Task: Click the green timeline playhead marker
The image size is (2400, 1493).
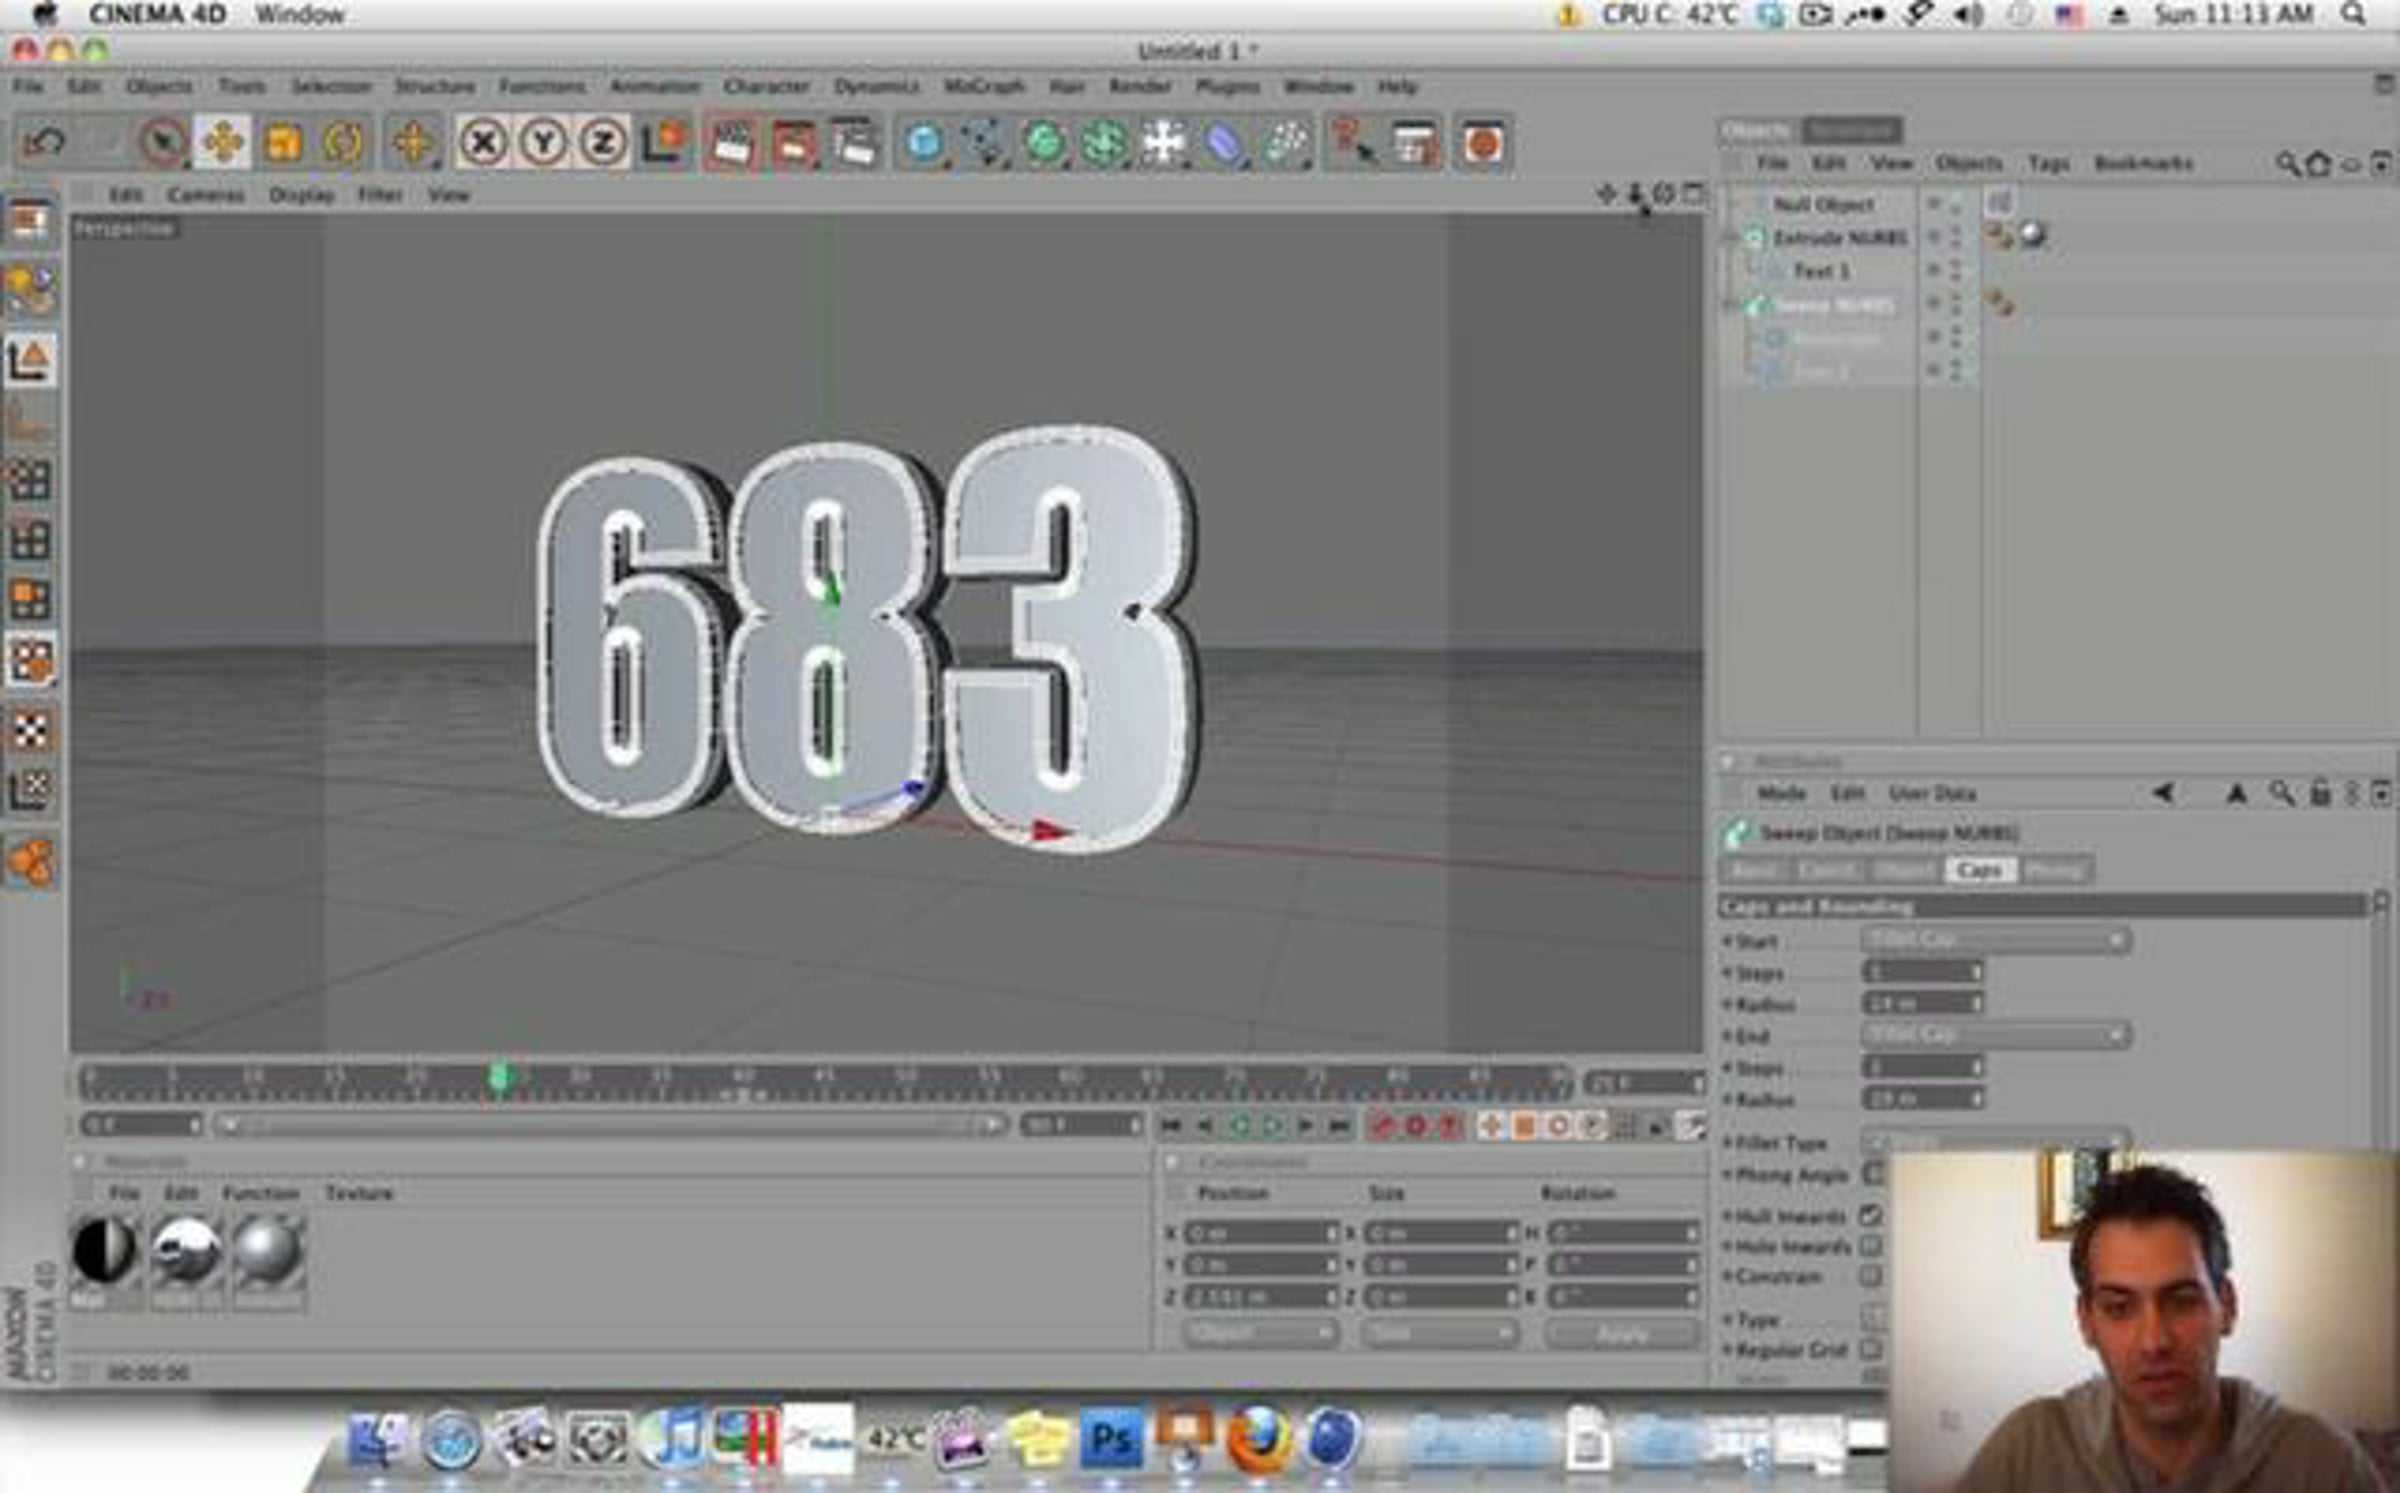Action: click(x=500, y=1078)
